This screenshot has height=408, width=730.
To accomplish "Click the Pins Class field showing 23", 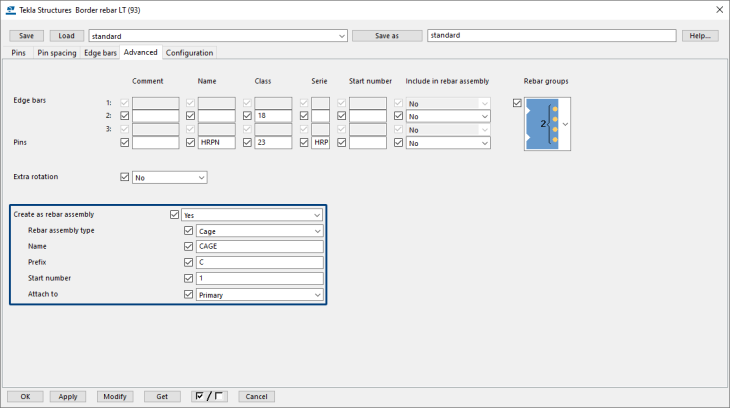I will pos(270,143).
